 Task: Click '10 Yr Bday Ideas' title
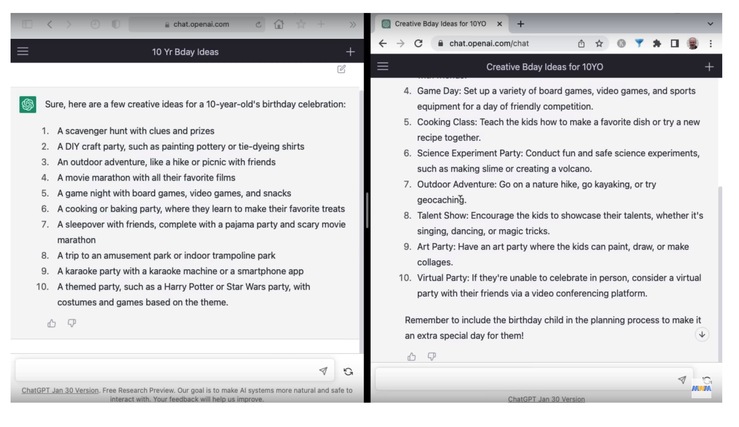pyautogui.click(x=185, y=52)
